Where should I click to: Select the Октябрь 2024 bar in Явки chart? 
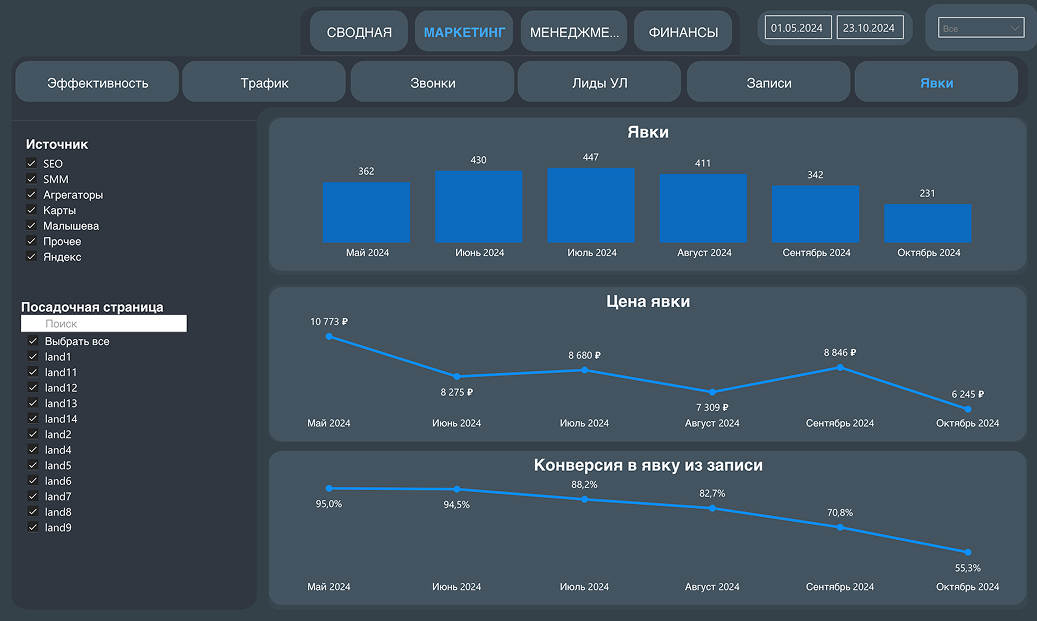pos(927,223)
